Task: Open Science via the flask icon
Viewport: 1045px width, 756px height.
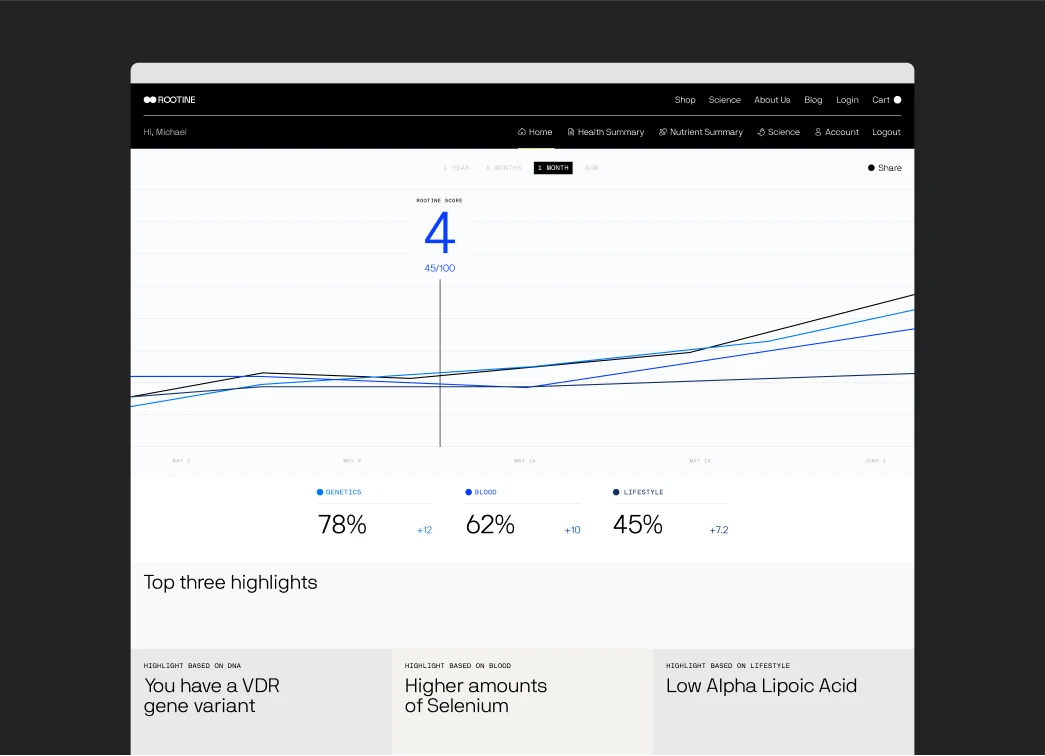Action: coord(760,131)
